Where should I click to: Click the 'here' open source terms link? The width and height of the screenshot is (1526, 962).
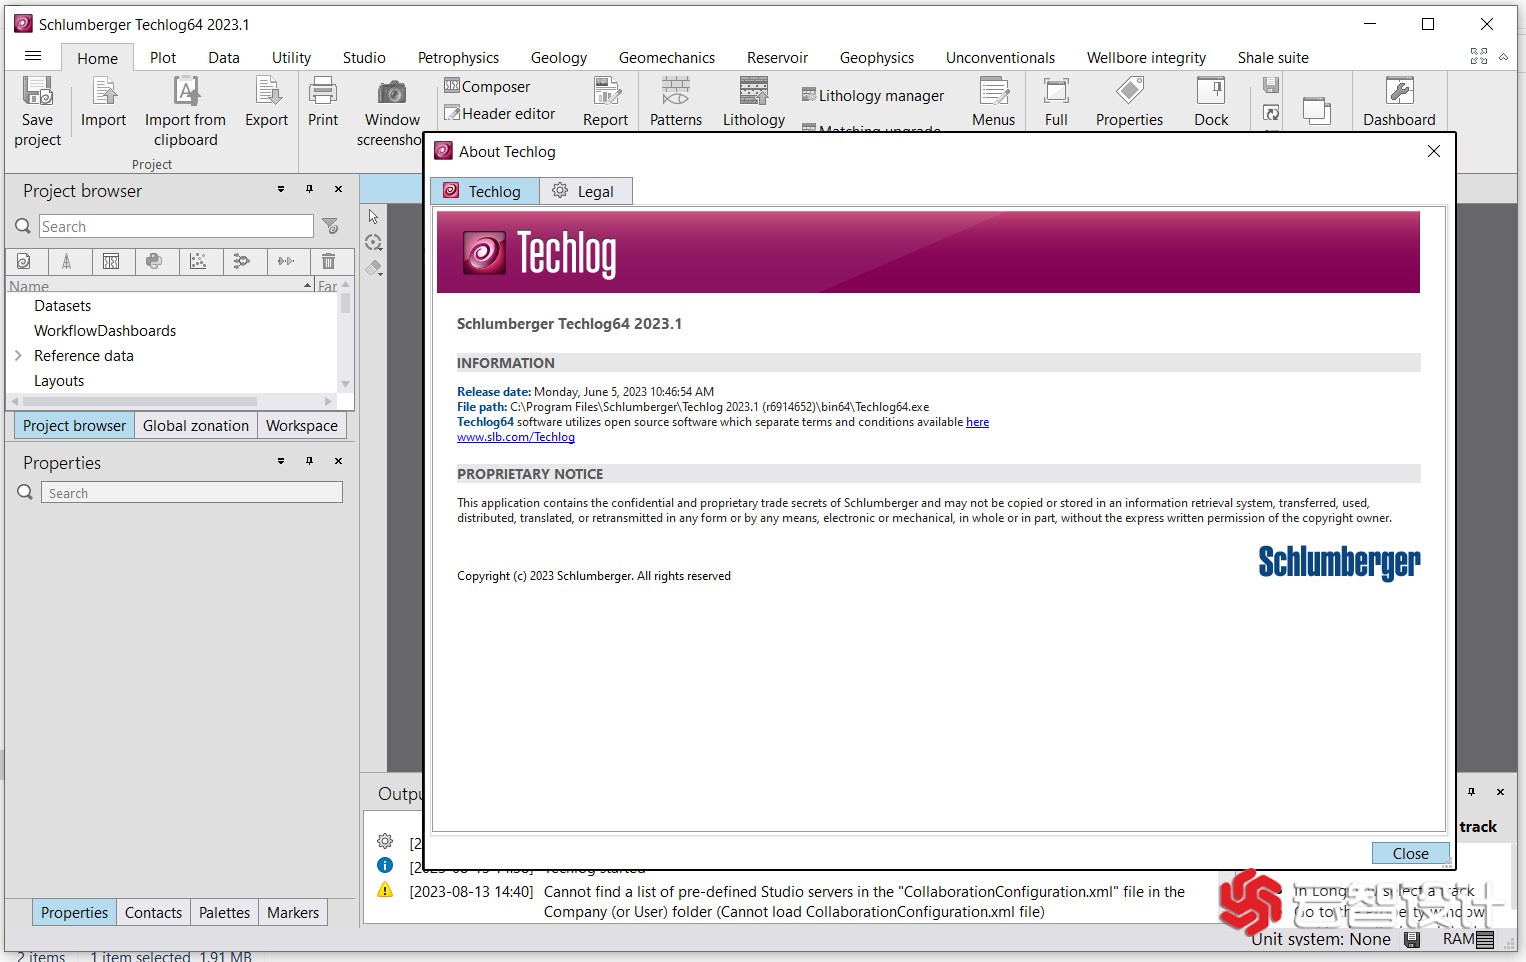[977, 422]
